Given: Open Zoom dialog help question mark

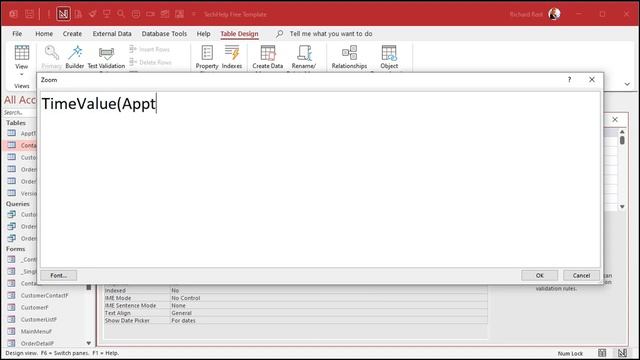Looking at the screenshot, I should pos(569,80).
